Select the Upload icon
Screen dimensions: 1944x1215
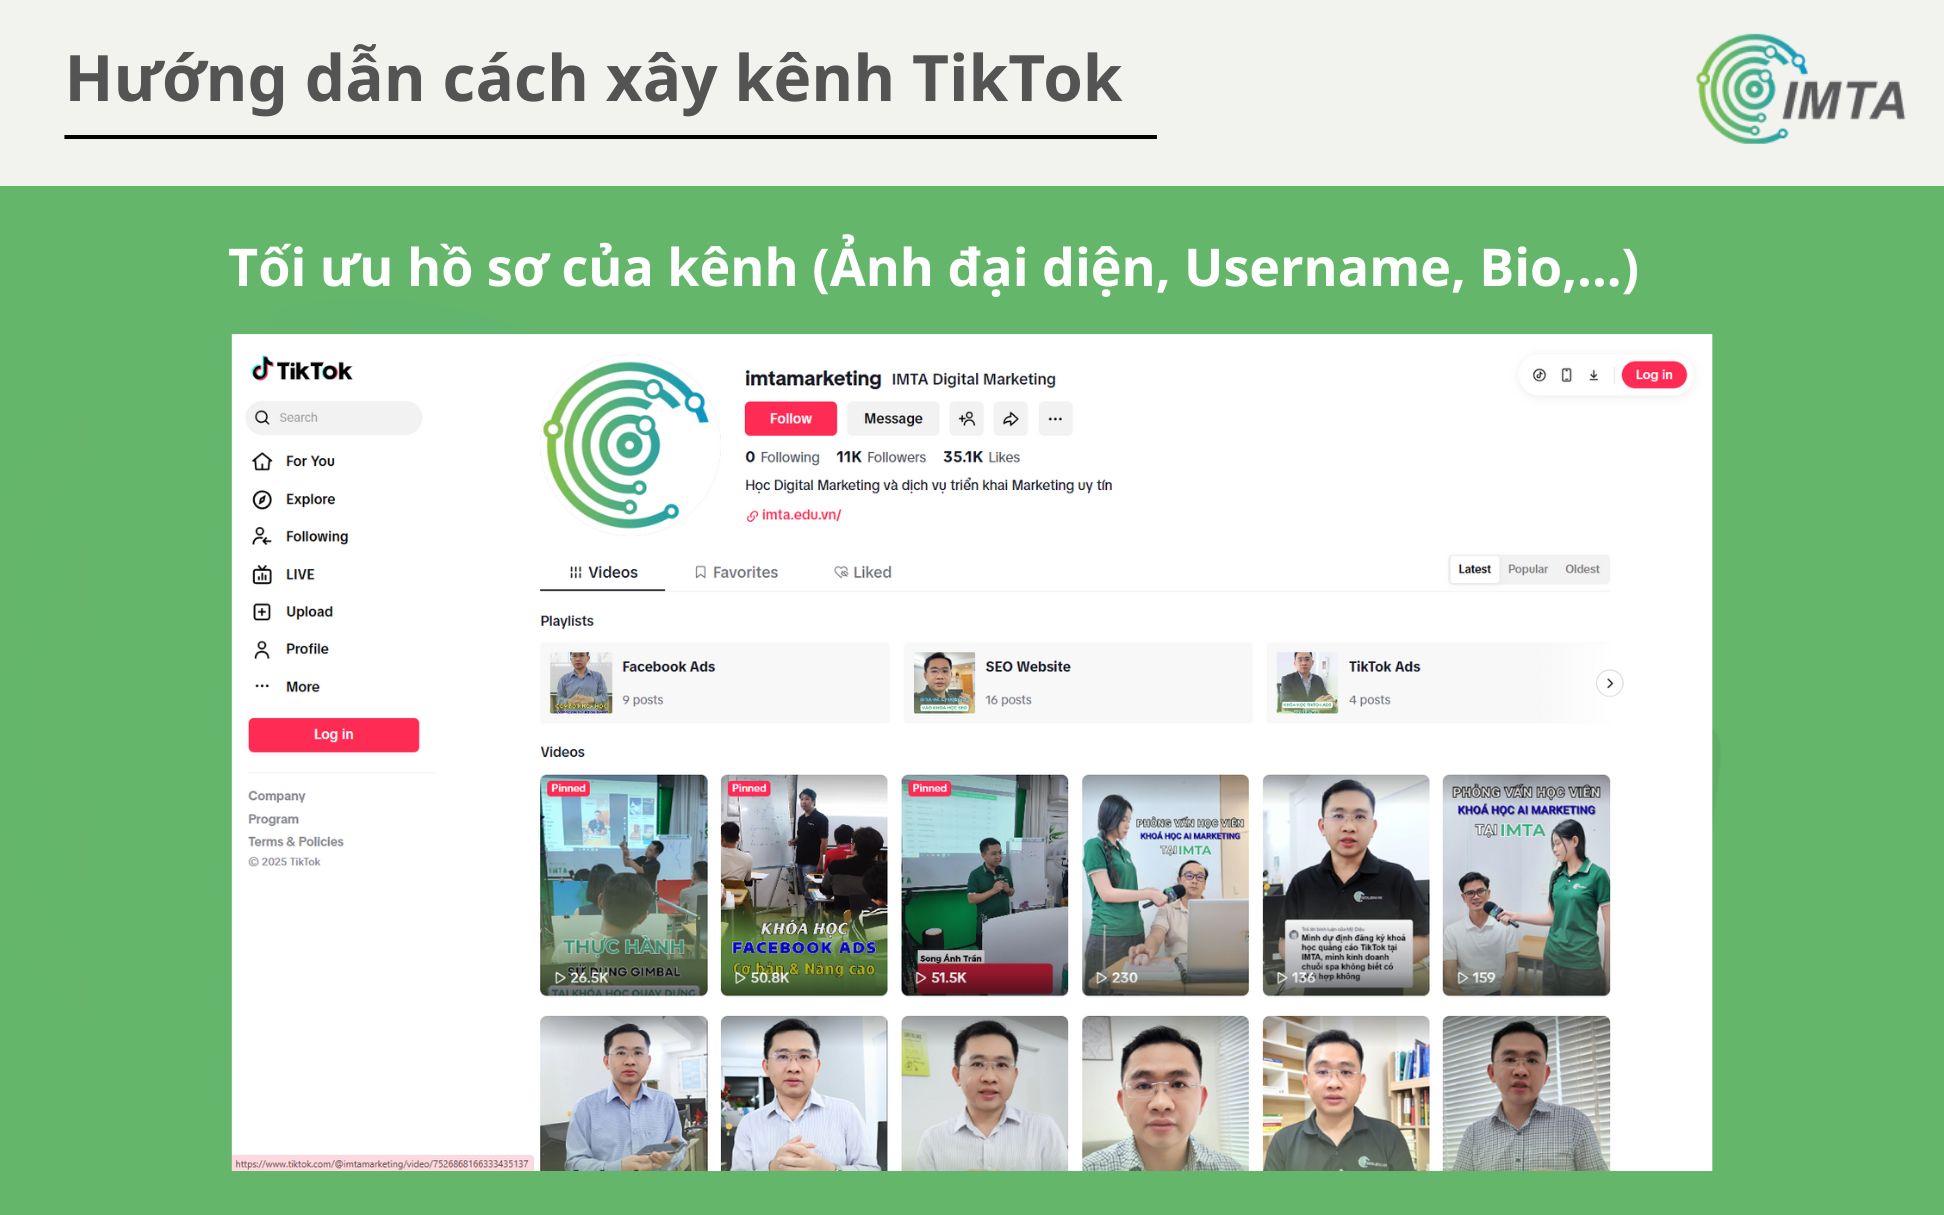(x=262, y=611)
